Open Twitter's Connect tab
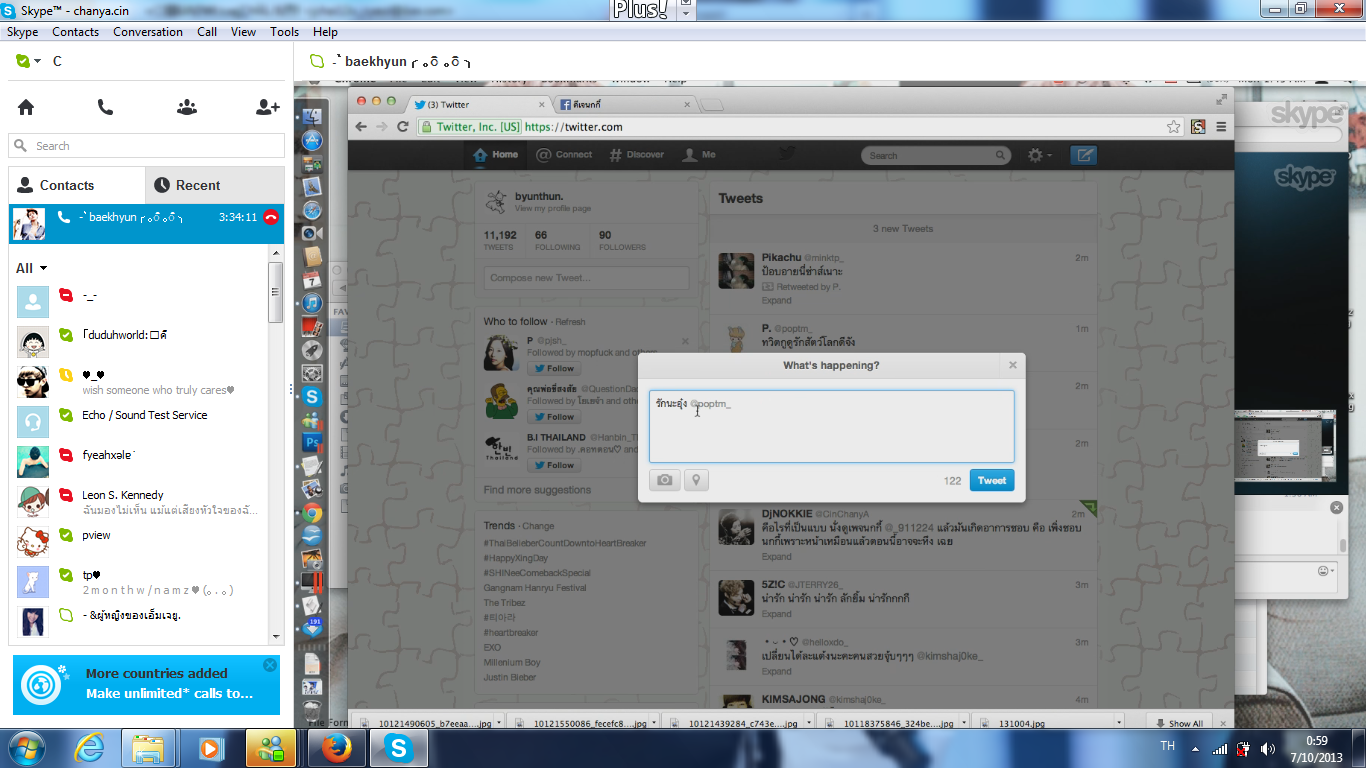 pos(564,155)
